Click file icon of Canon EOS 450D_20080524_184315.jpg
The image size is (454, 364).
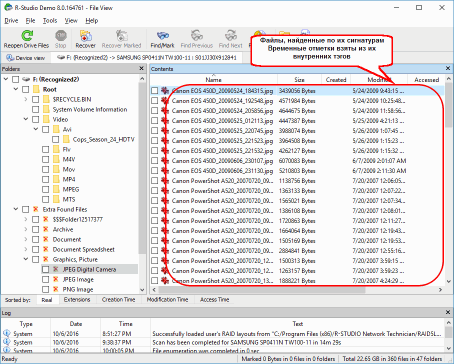coord(165,91)
